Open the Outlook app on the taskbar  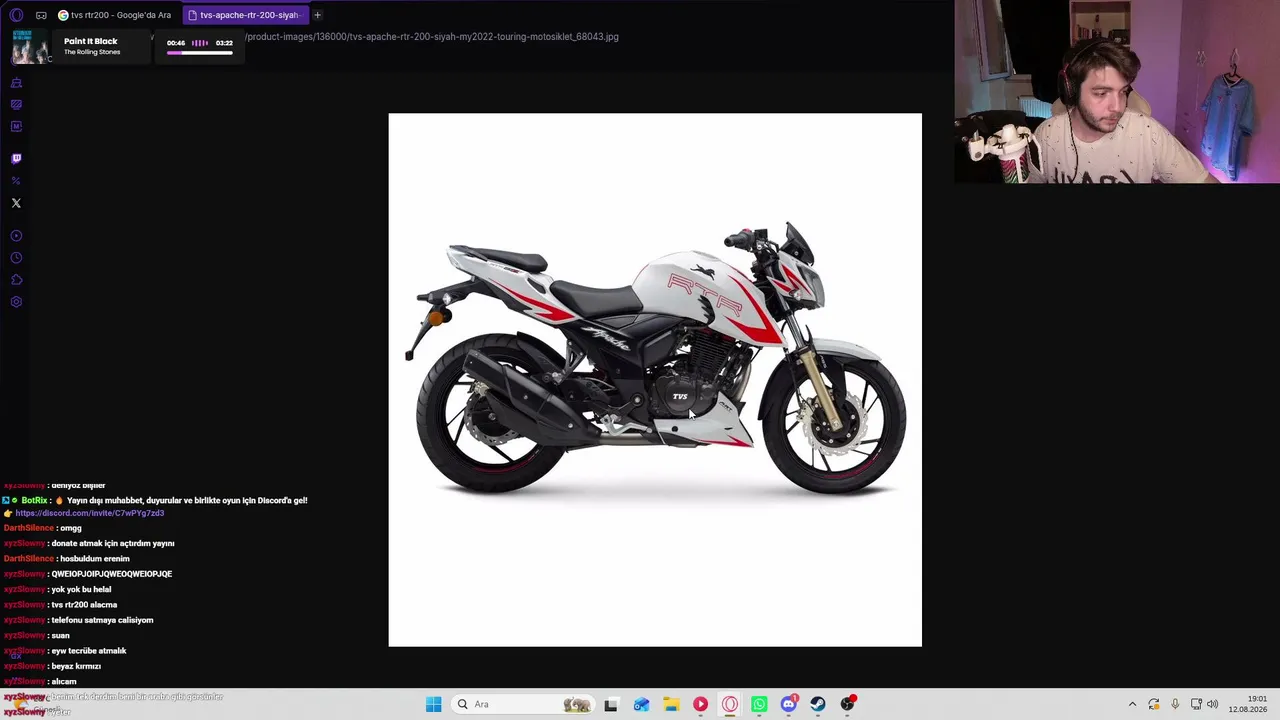[x=641, y=704]
